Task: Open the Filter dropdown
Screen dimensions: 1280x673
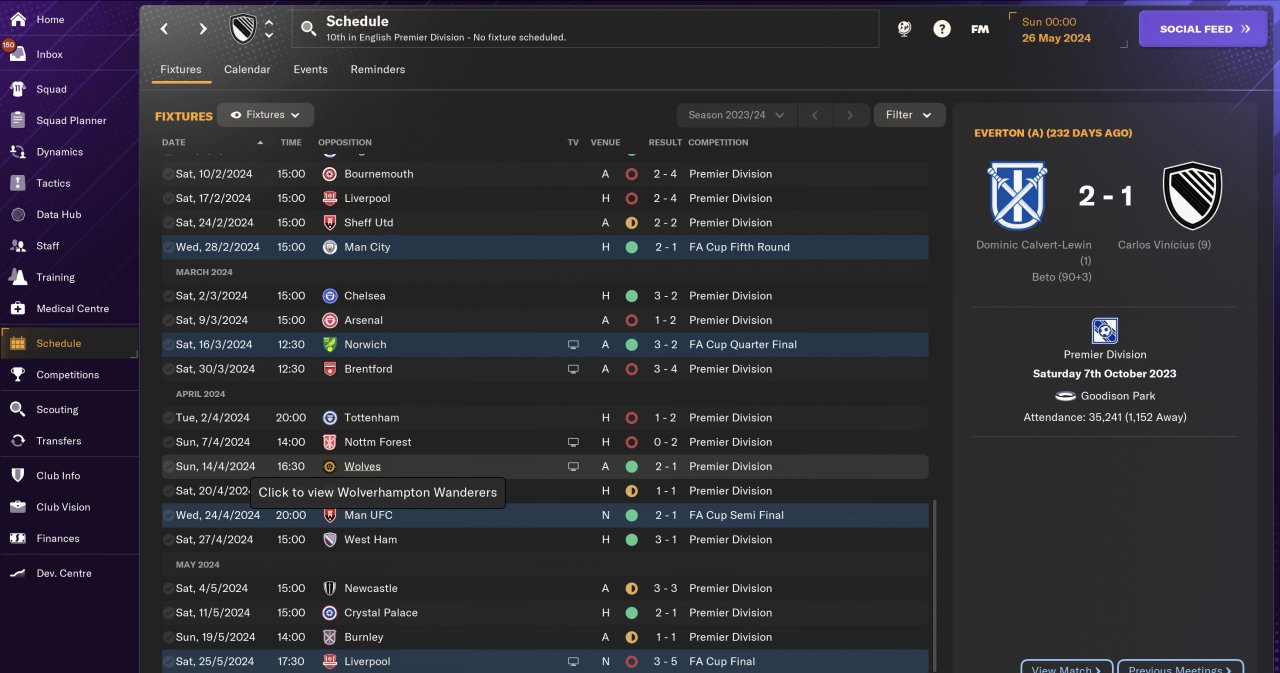Action: pyautogui.click(x=909, y=115)
